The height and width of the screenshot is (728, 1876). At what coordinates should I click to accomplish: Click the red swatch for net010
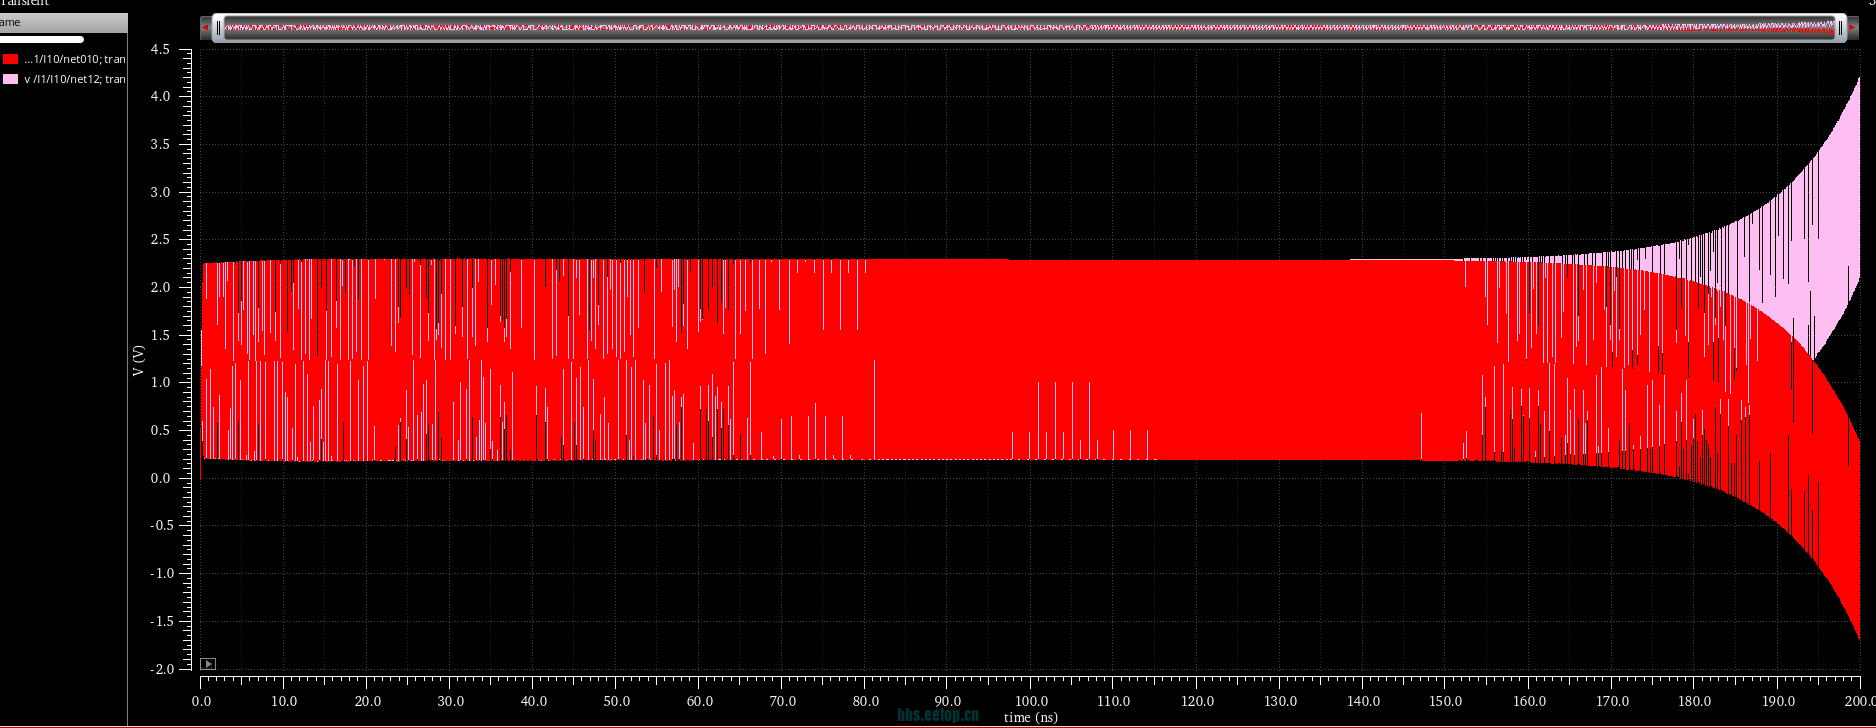pos(10,59)
